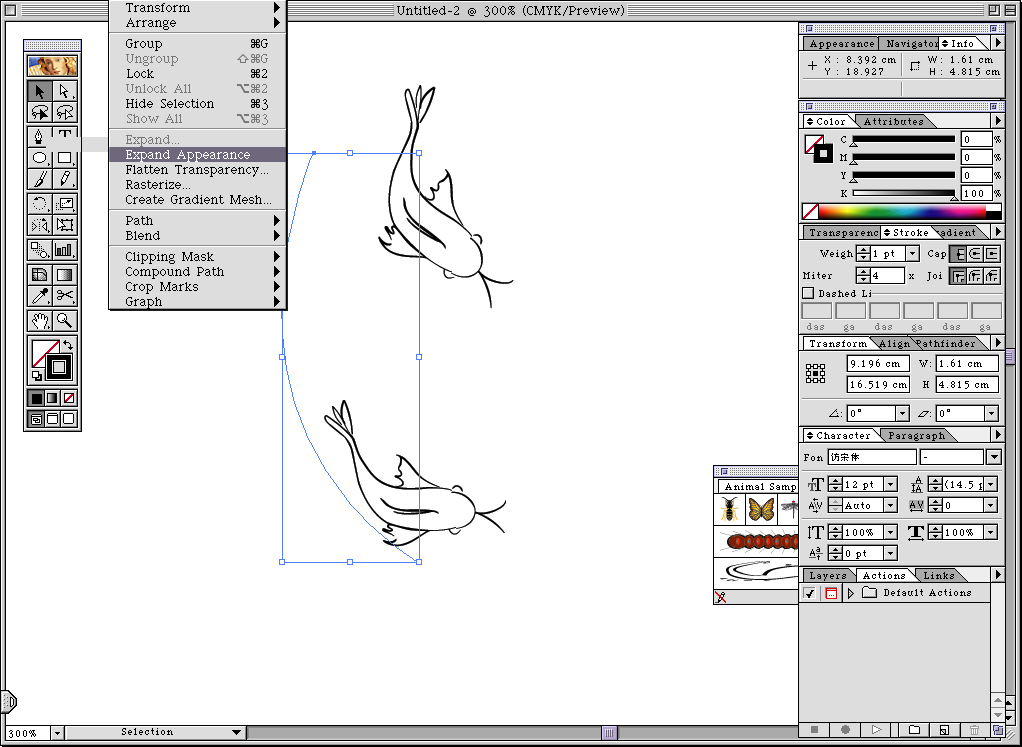Choose Expand Appearance from the menu

[197, 154]
